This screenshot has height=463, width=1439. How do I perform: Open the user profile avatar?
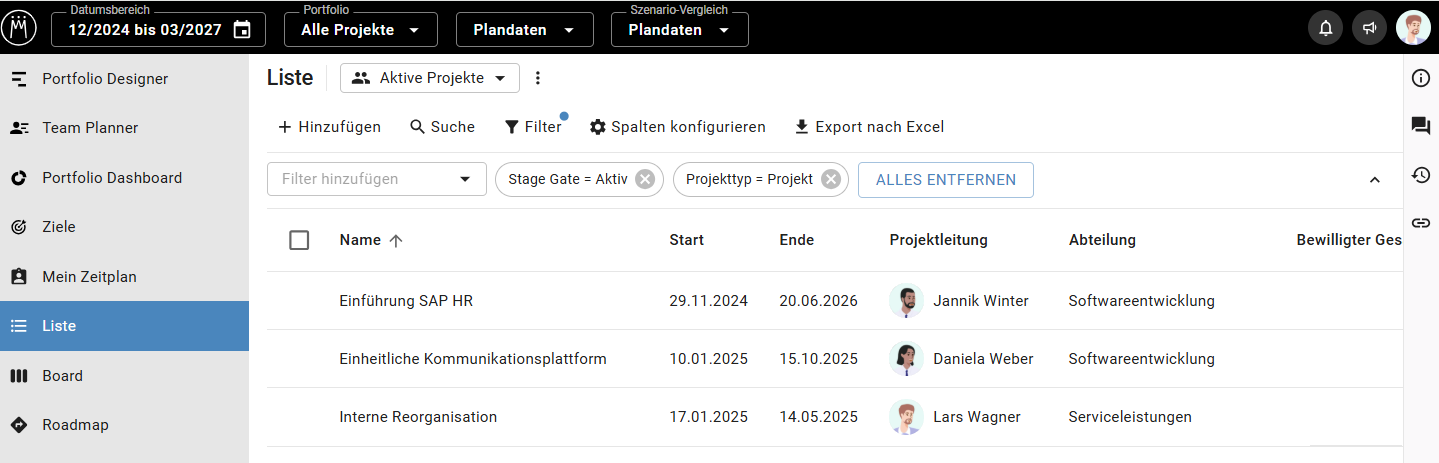pyautogui.click(x=1413, y=28)
